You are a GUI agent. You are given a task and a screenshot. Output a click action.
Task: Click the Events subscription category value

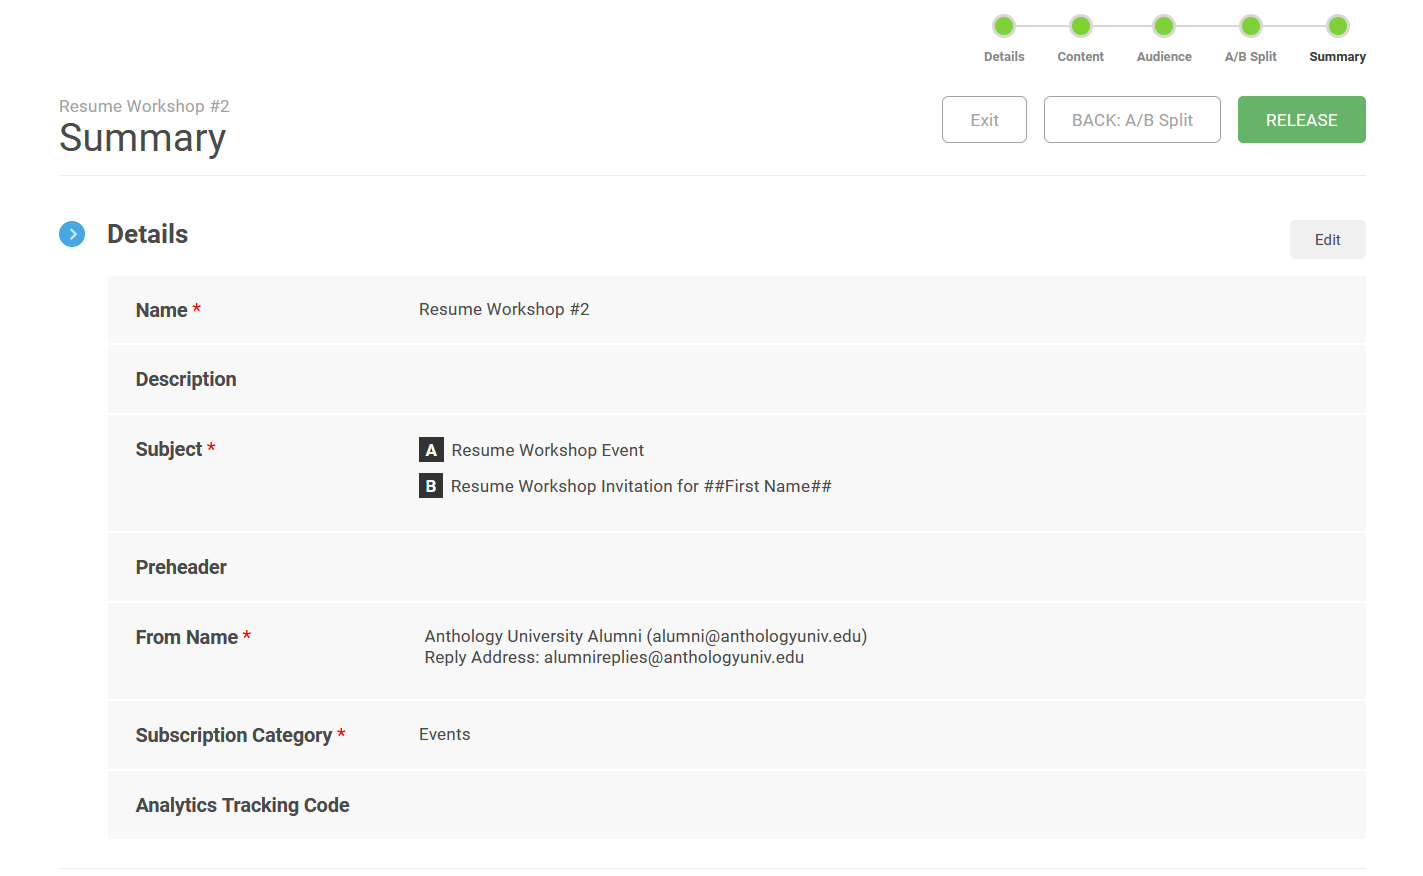point(444,735)
